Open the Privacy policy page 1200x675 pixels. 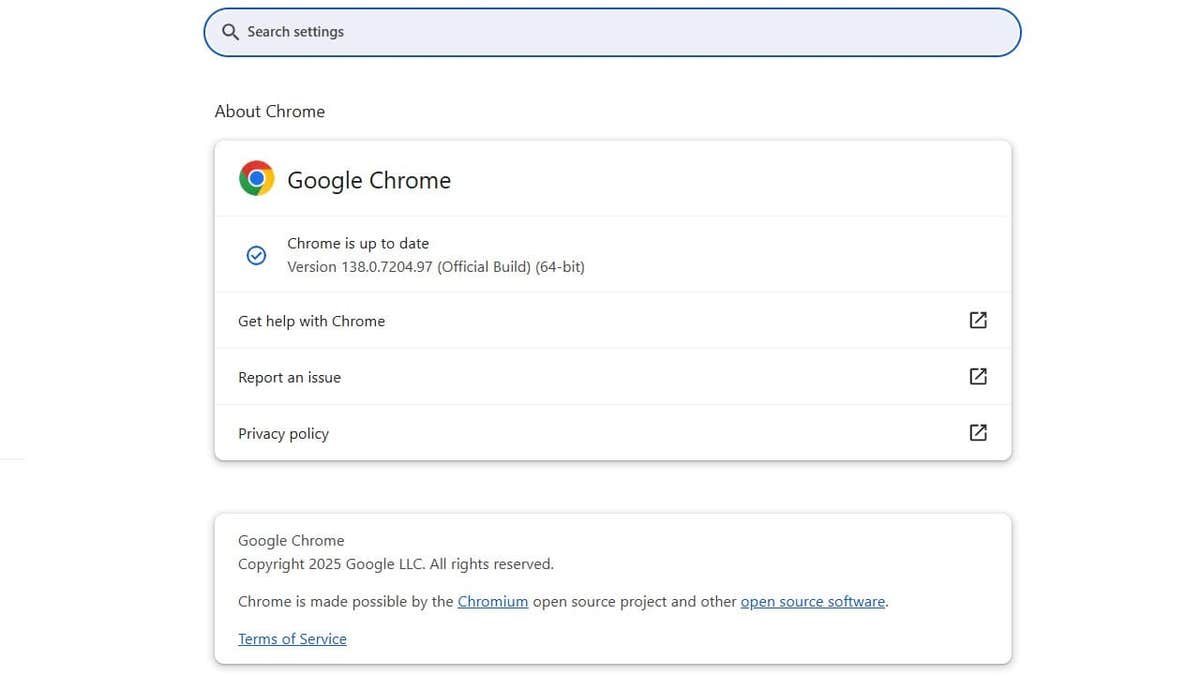283,433
